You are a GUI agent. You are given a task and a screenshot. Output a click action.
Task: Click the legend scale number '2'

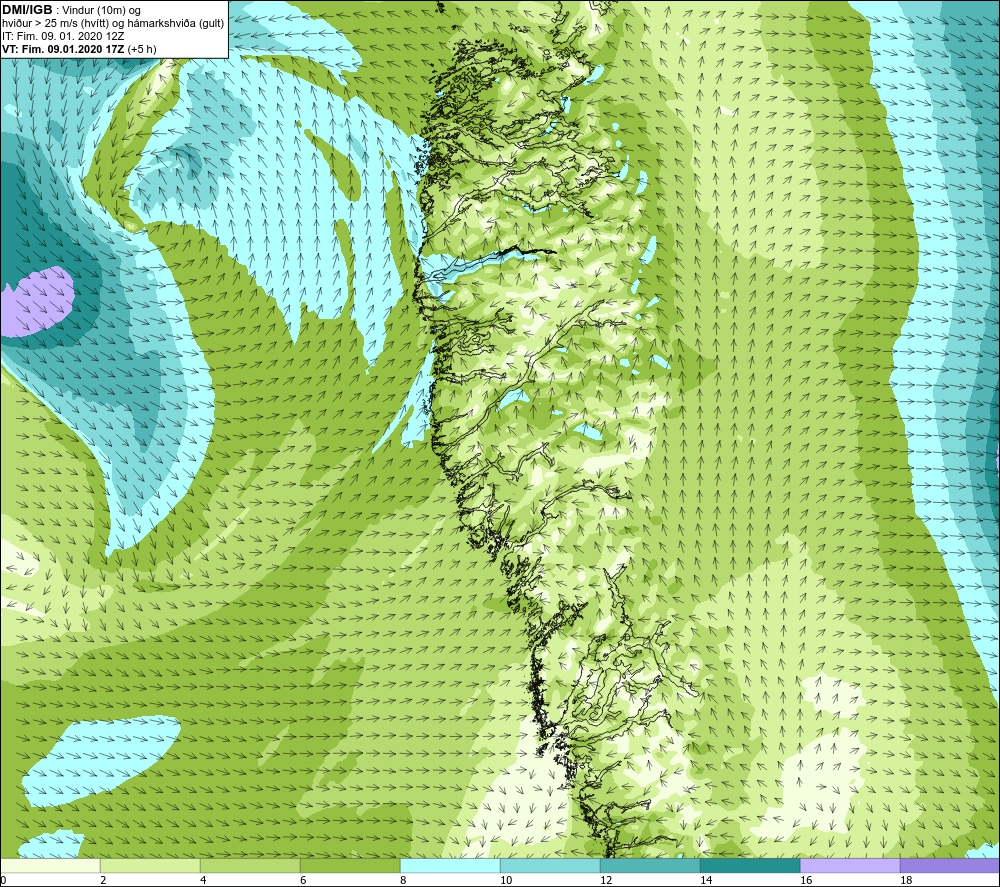click(103, 881)
